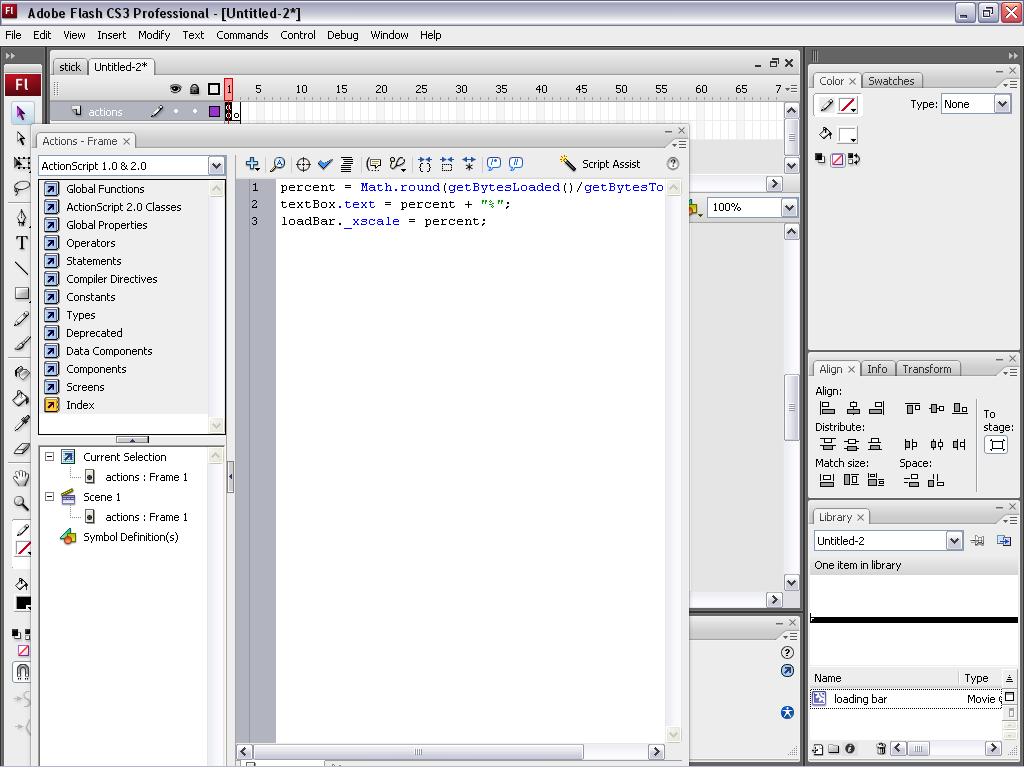Open the stroke color swatch in Color panel
Screen dimensions: 1024x768
pyautogui.click(x=848, y=105)
